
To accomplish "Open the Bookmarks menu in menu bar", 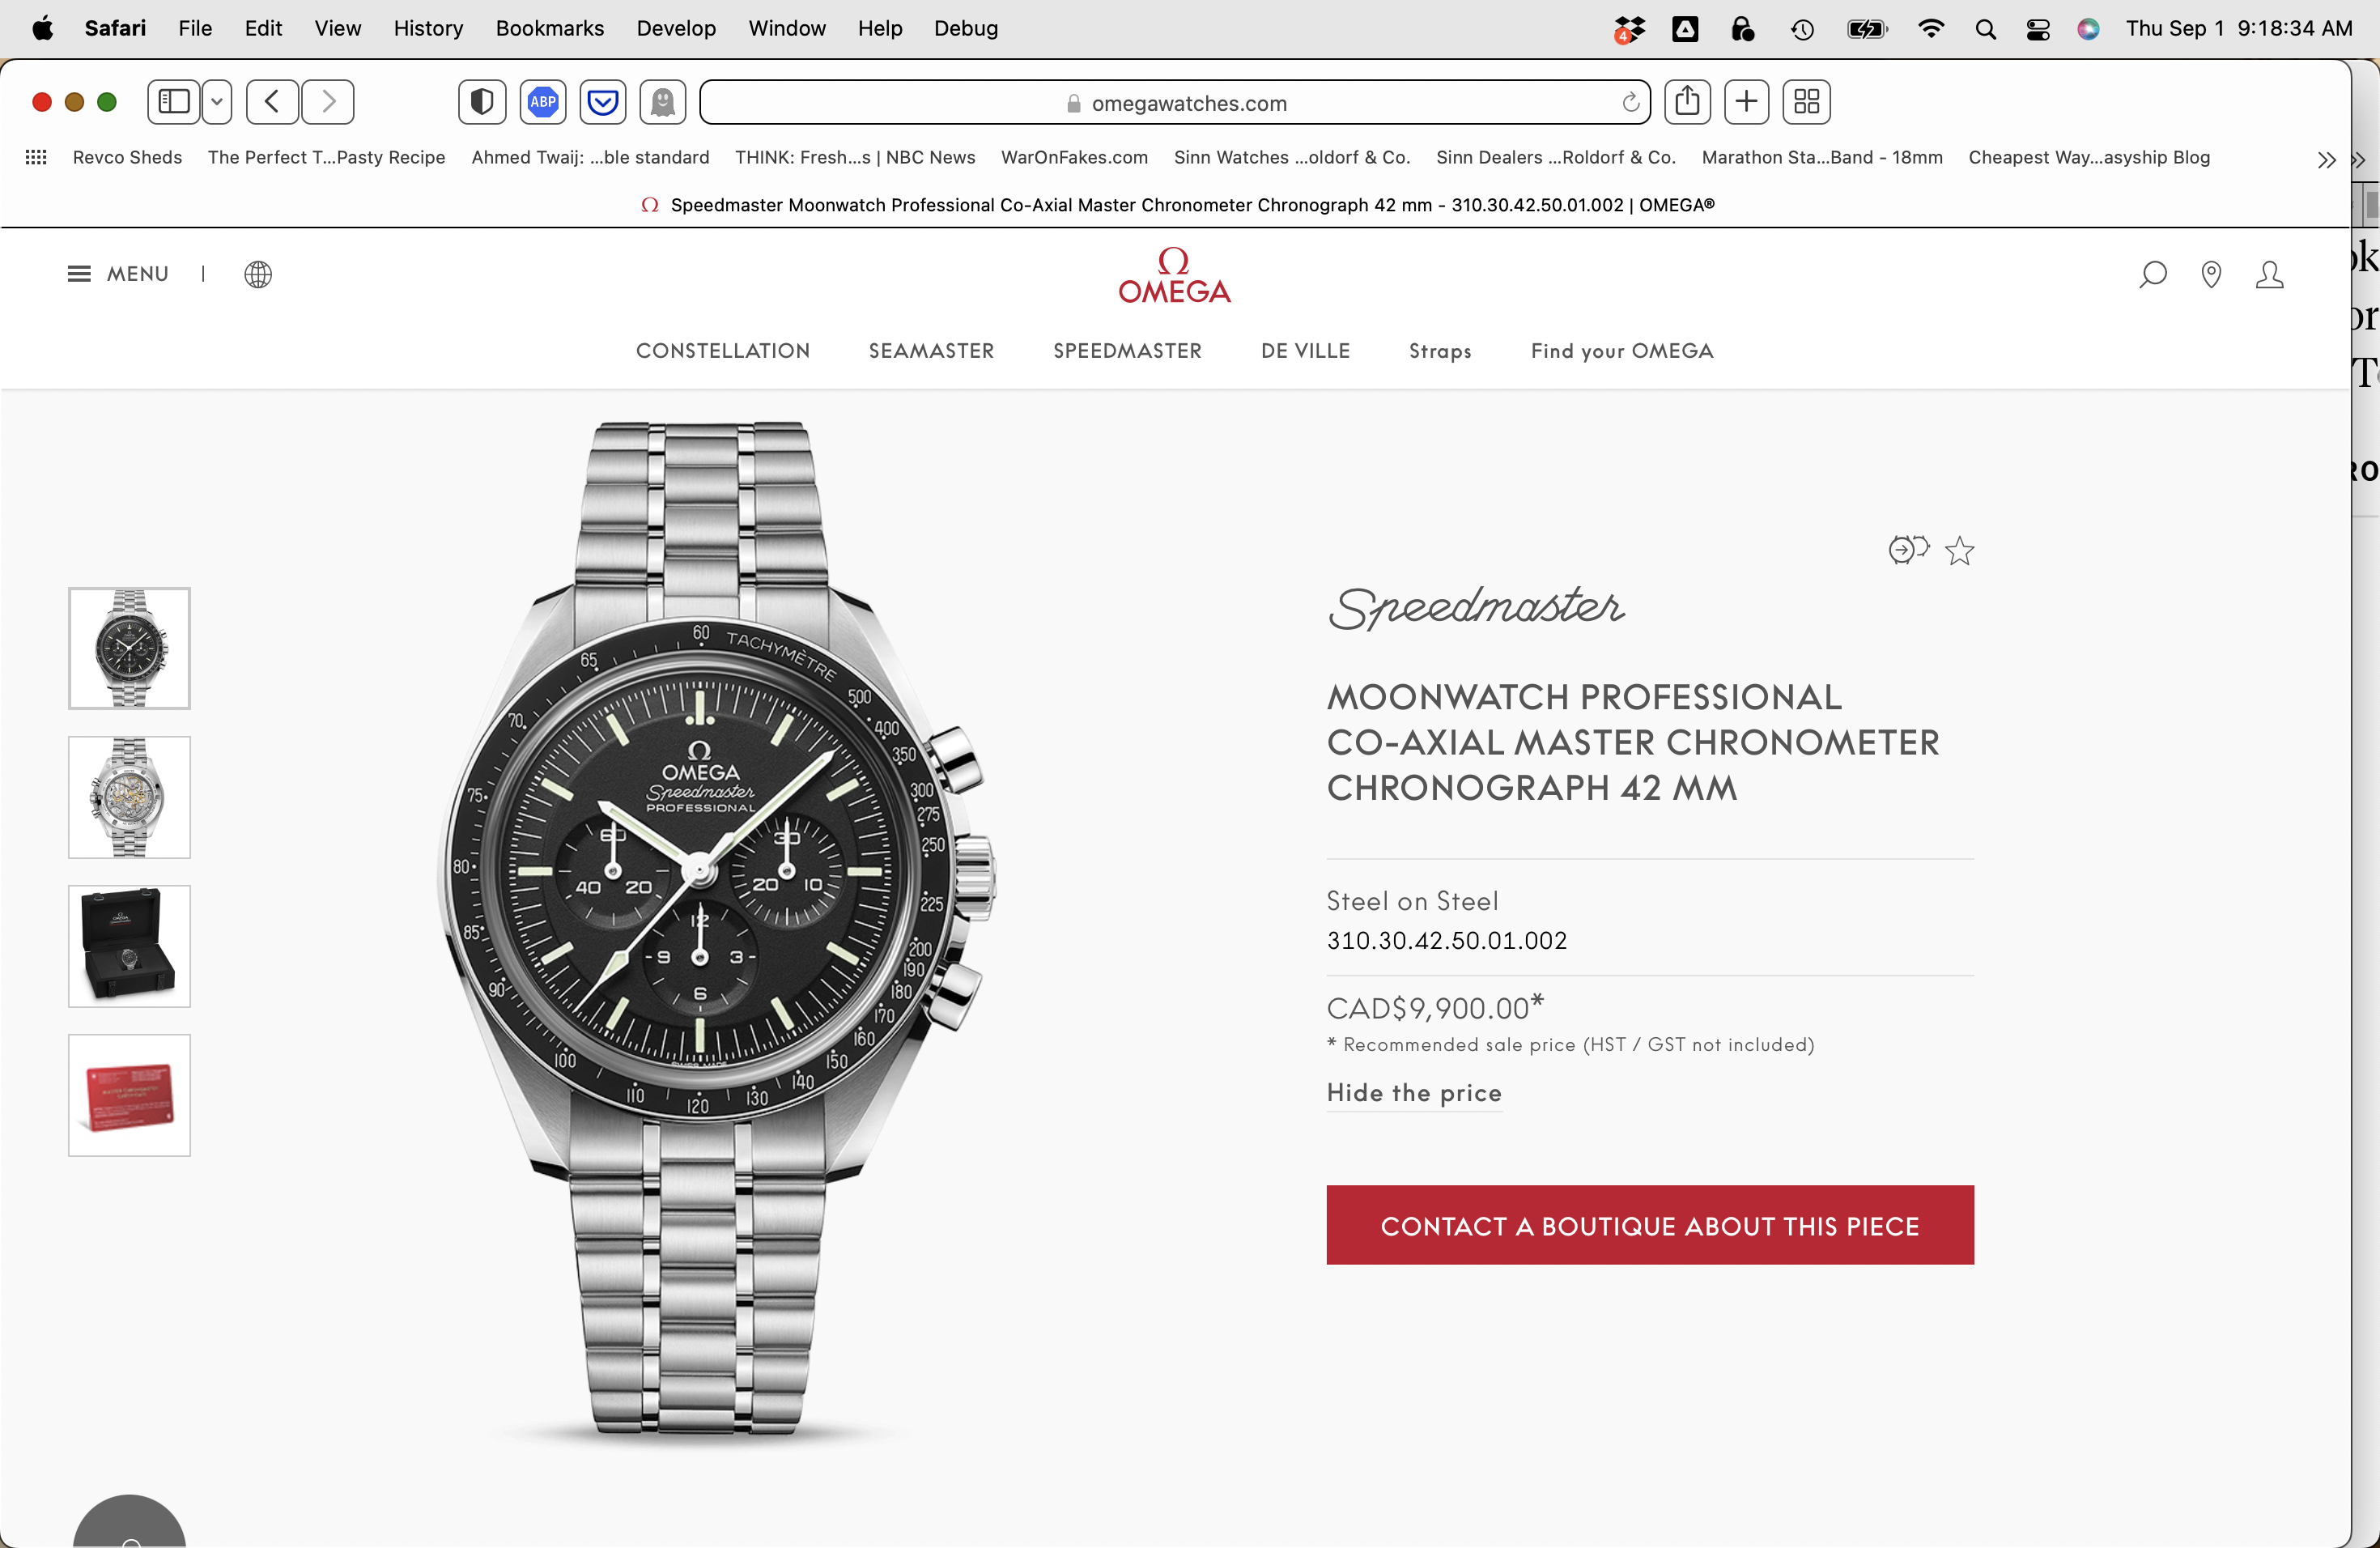I will point(549,28).
